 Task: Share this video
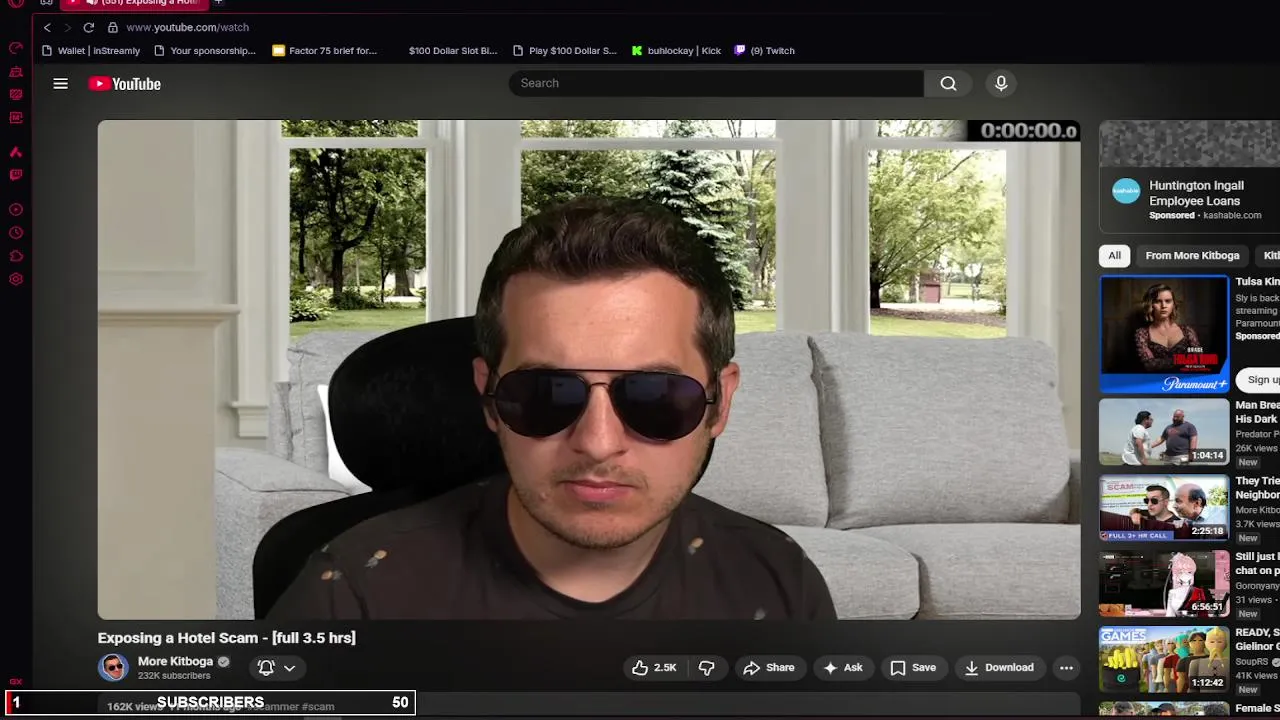point(768,668)
